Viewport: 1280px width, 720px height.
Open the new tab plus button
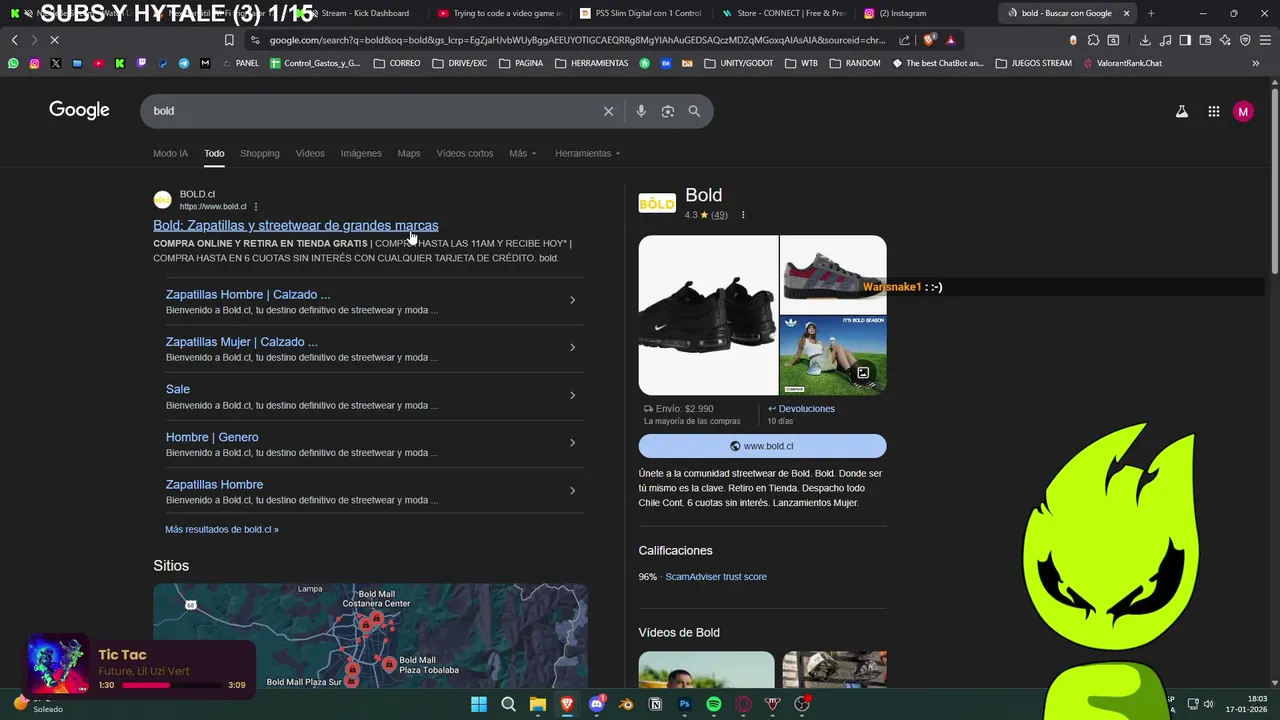(1151, 13)
